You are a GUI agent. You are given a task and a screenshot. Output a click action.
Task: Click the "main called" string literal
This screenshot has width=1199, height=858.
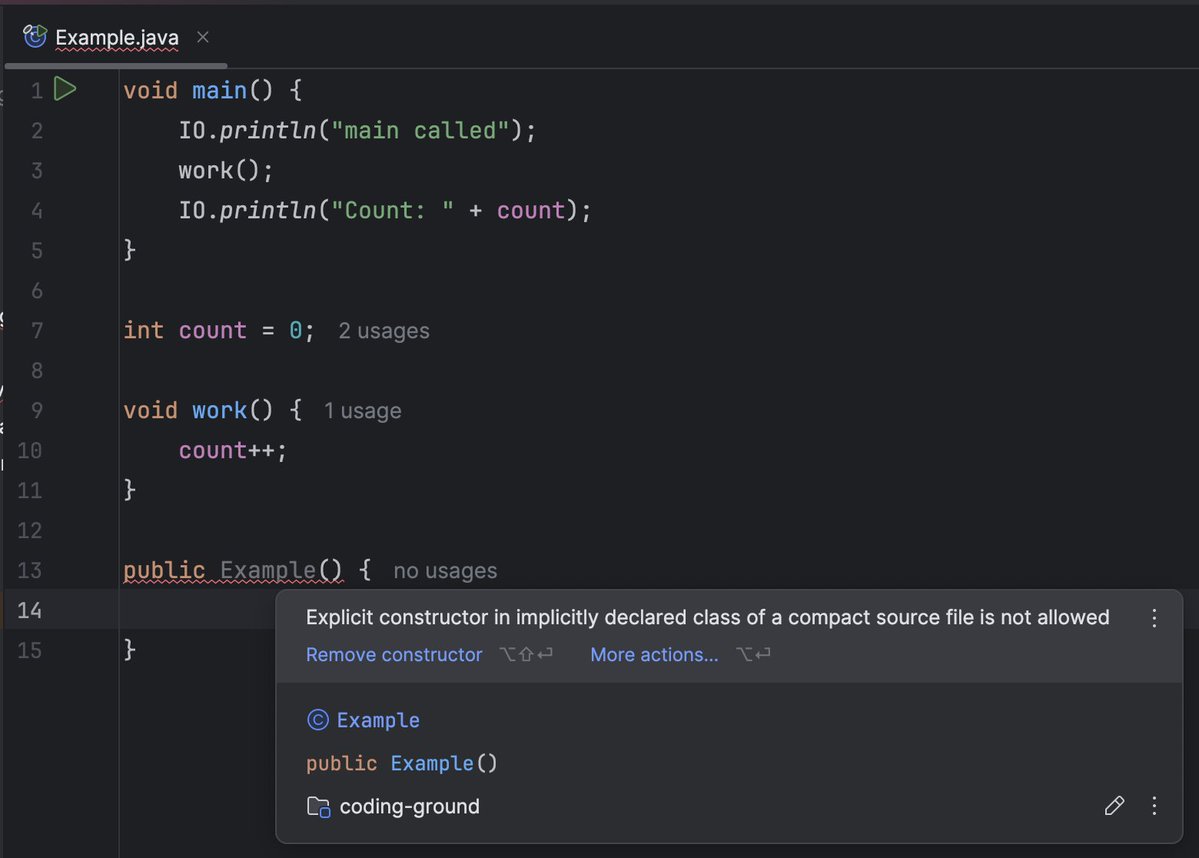420,130
